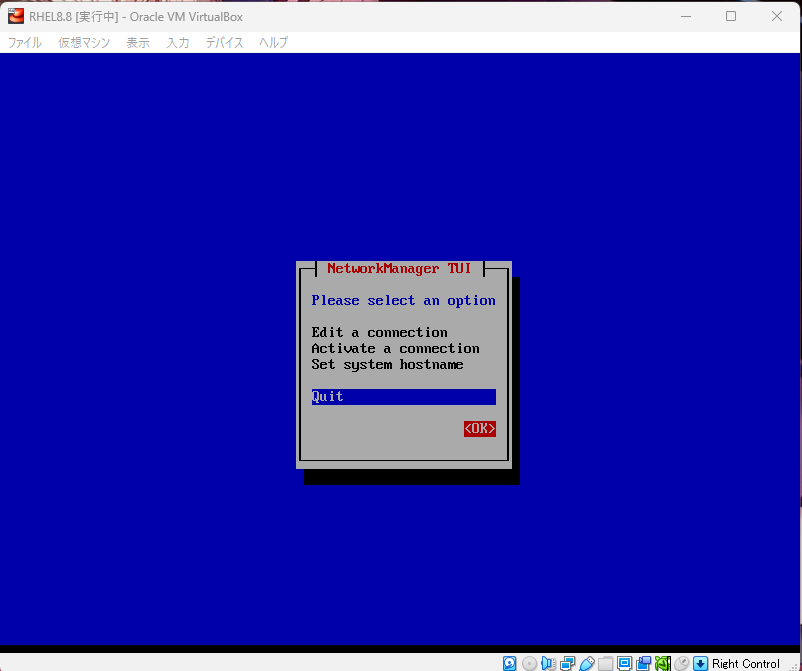Open the 入力 menu
The height and width of the screenshot is (671, 802).
point(178,42)
